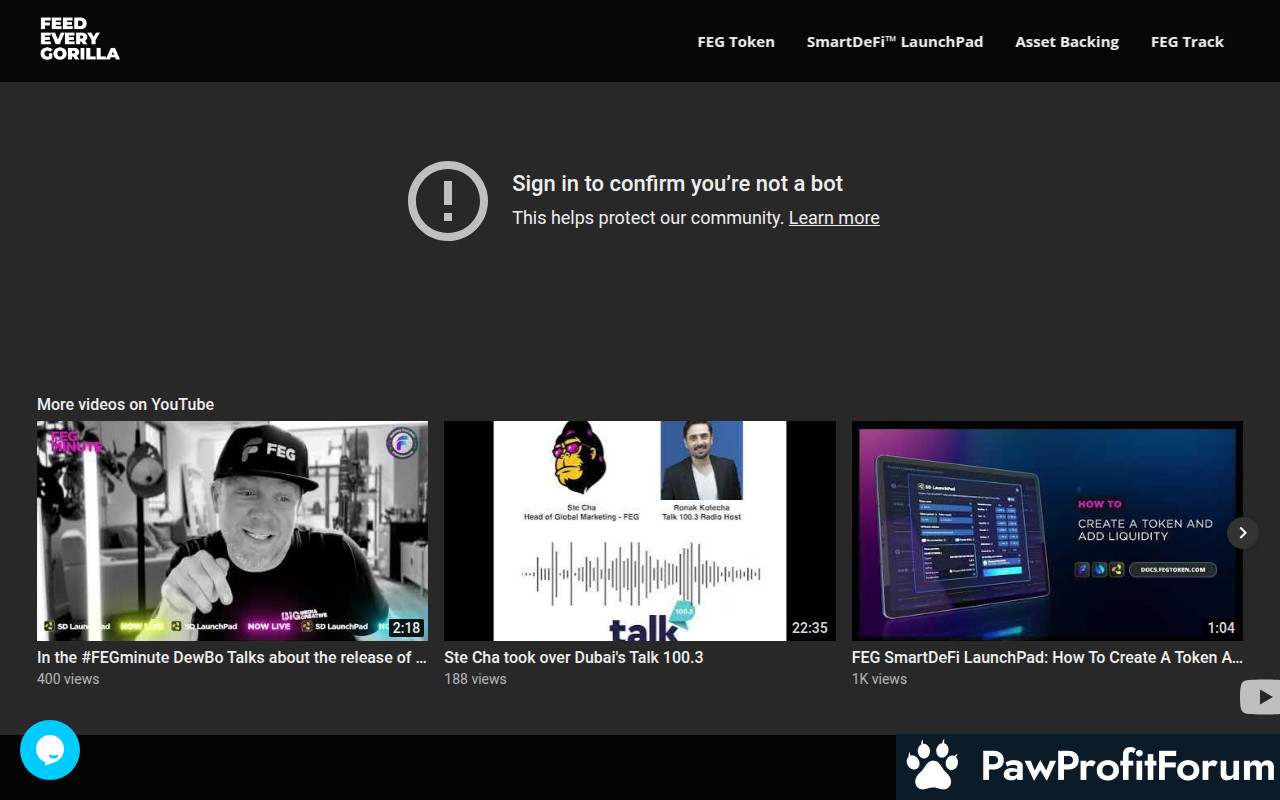Follow the Learn more link
Image resolution: width=1280 pixels, height=800 pixels.
tap(834, 218)
